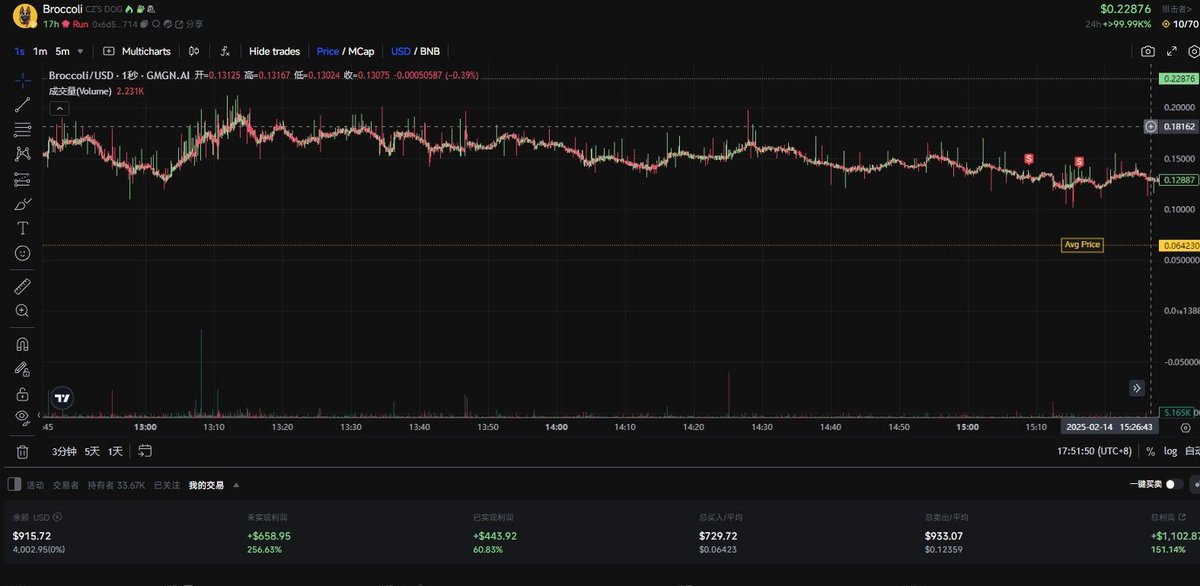Screen dimensions: 1200x586
Task: Select the brush drawing tool
Action: pos(22,203)
